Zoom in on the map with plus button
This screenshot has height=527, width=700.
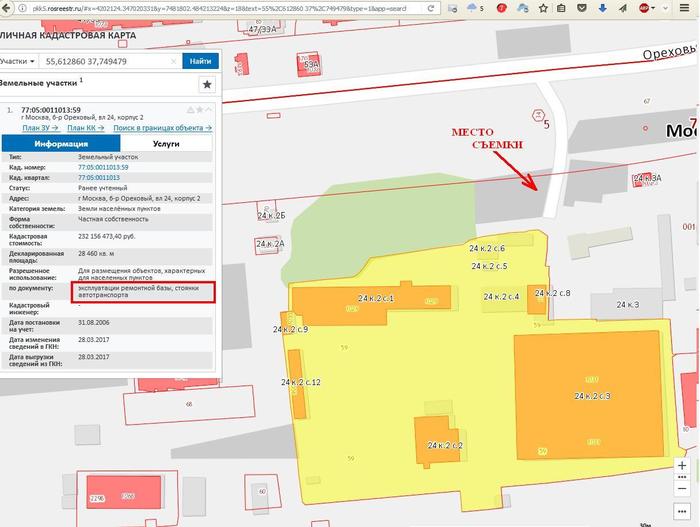(683, 465)
